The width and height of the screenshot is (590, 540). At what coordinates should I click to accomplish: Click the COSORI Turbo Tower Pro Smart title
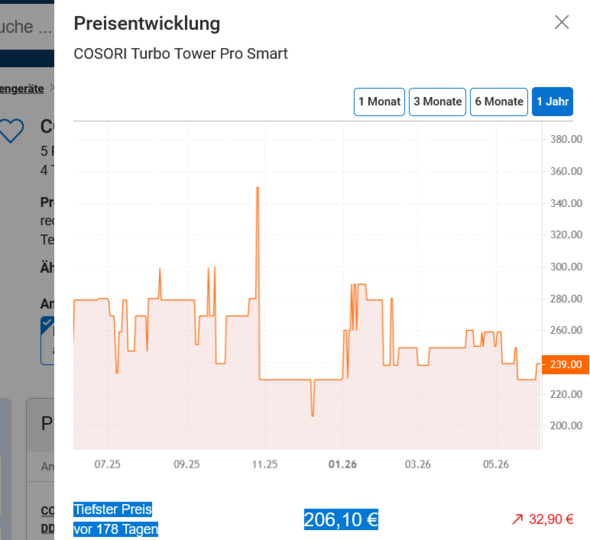[181, 54]
